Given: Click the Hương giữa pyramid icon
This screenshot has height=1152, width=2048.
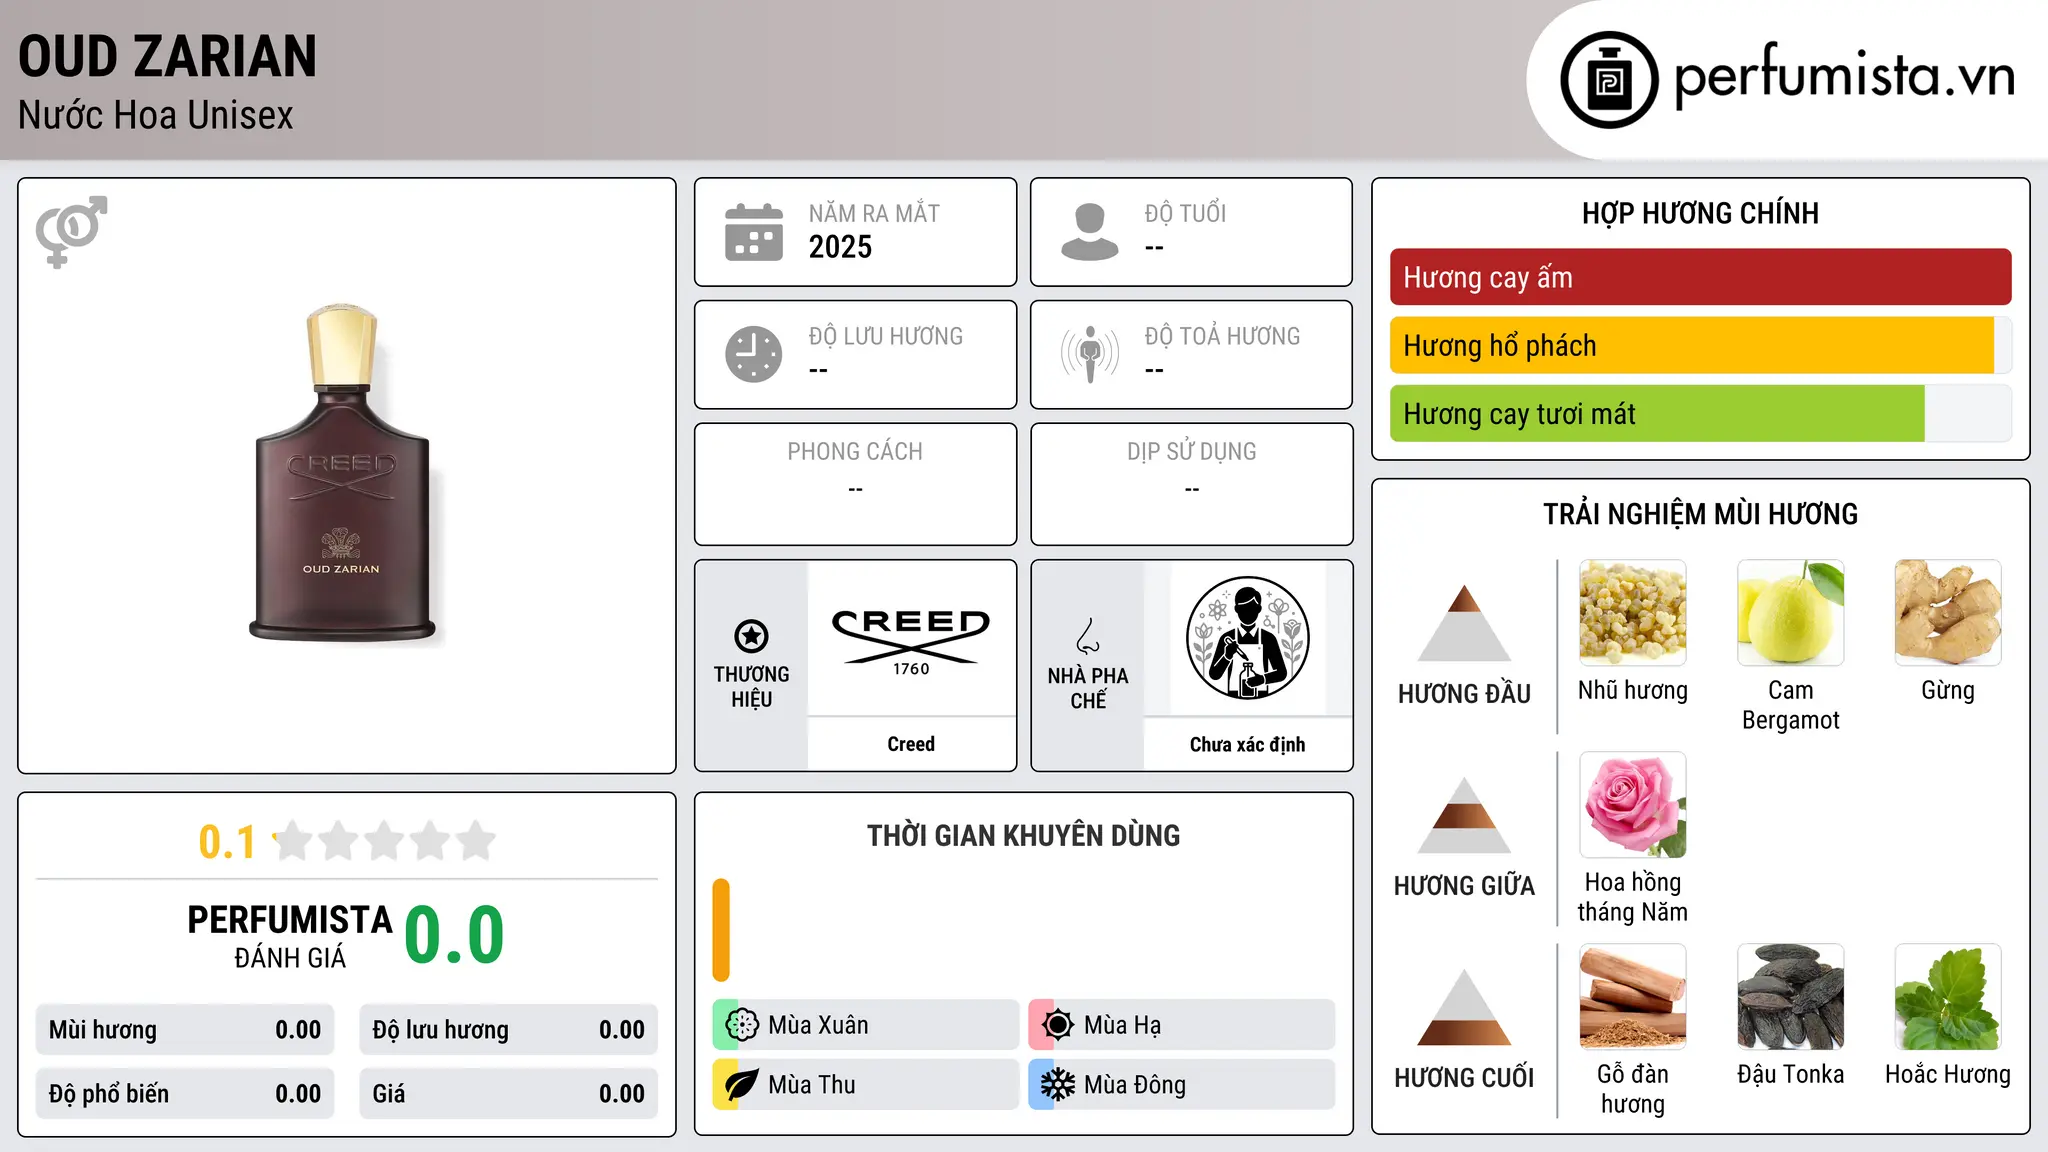Looking at the screenshot, I should [x=1464, y=815].
